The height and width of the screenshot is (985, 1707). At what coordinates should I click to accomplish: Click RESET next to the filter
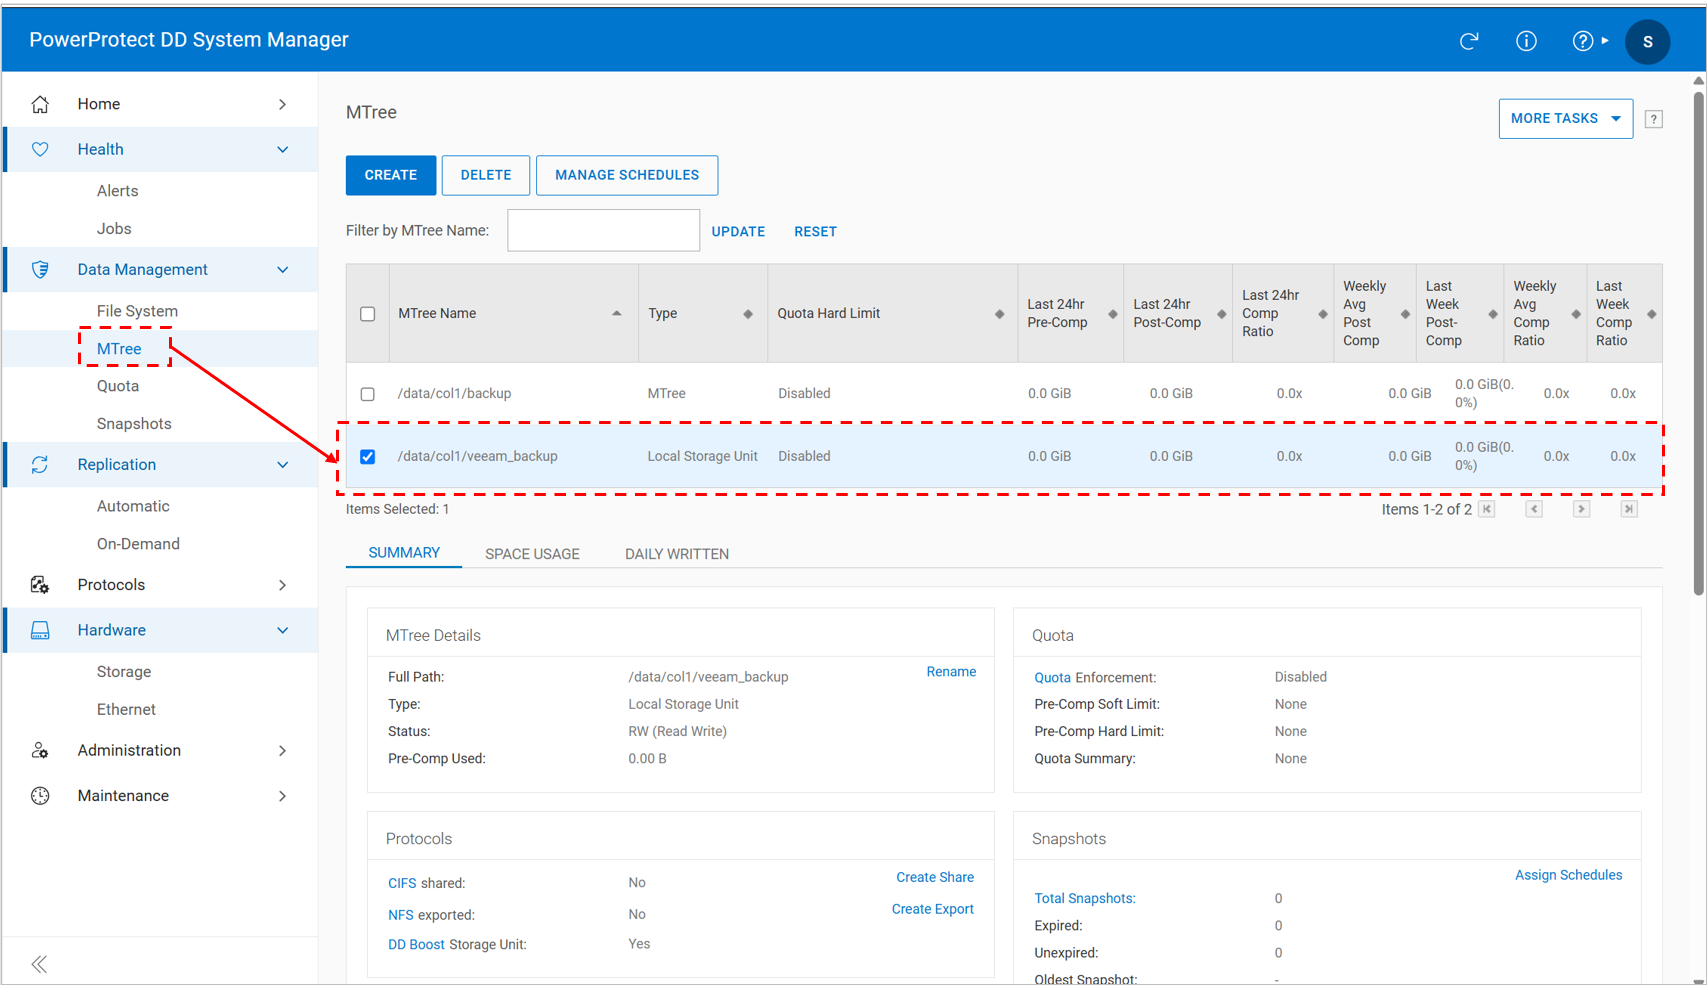(x=815, y=231)
